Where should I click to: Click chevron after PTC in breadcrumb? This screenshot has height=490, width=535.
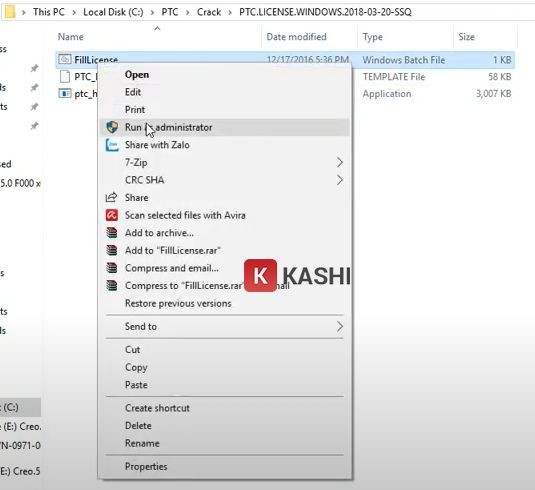187,12
